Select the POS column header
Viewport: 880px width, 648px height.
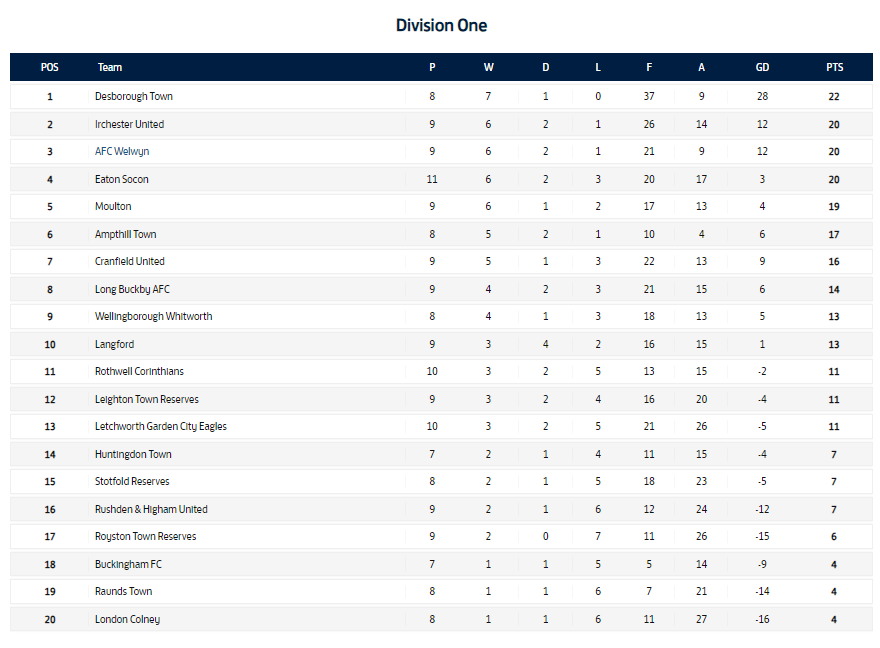pos(50,68)
